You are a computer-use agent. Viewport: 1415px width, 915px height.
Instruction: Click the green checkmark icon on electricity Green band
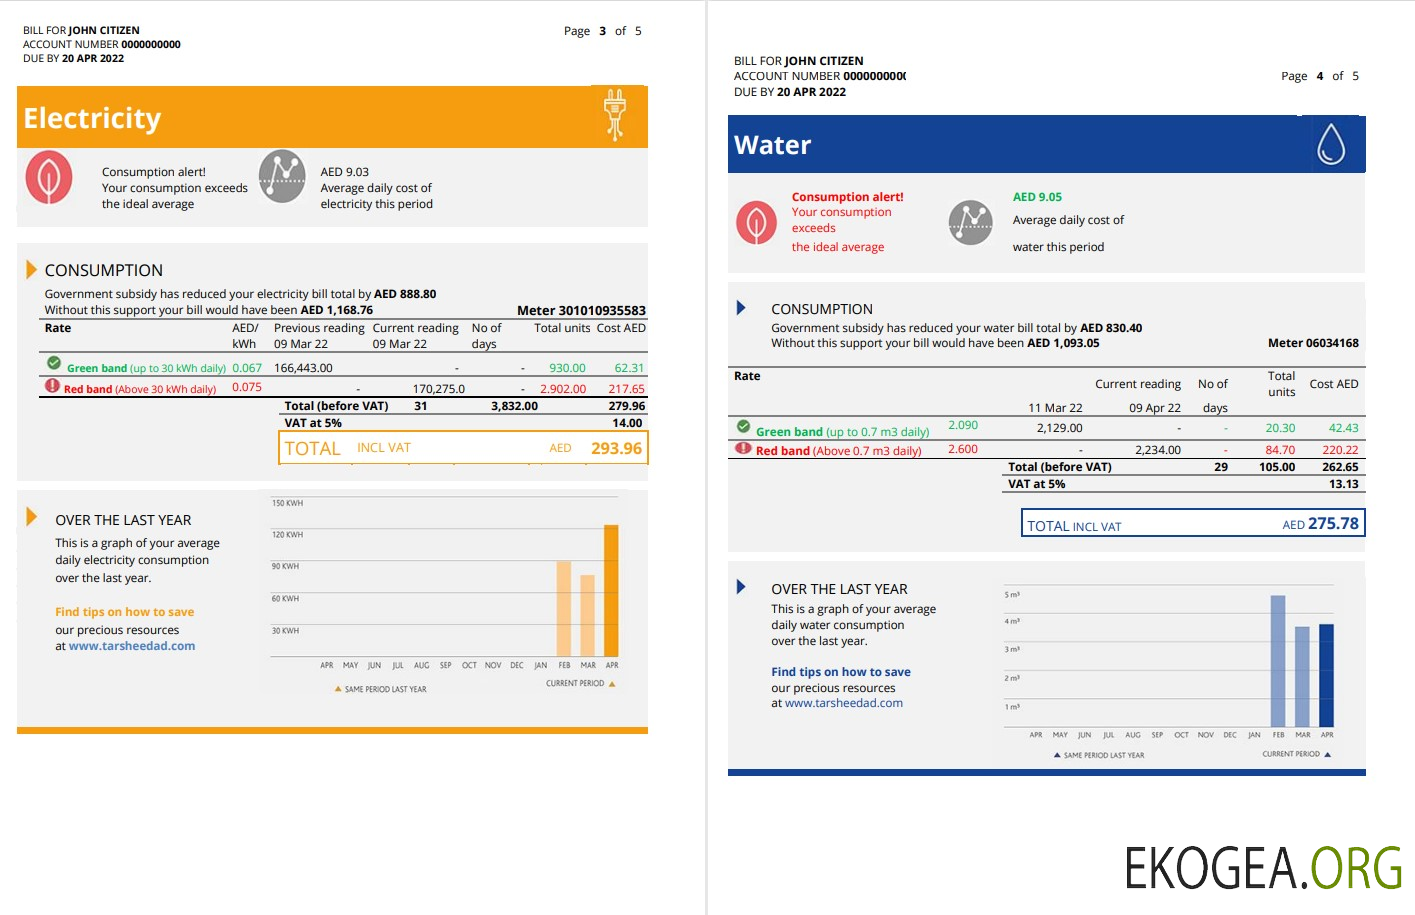[x=53, y=363]
